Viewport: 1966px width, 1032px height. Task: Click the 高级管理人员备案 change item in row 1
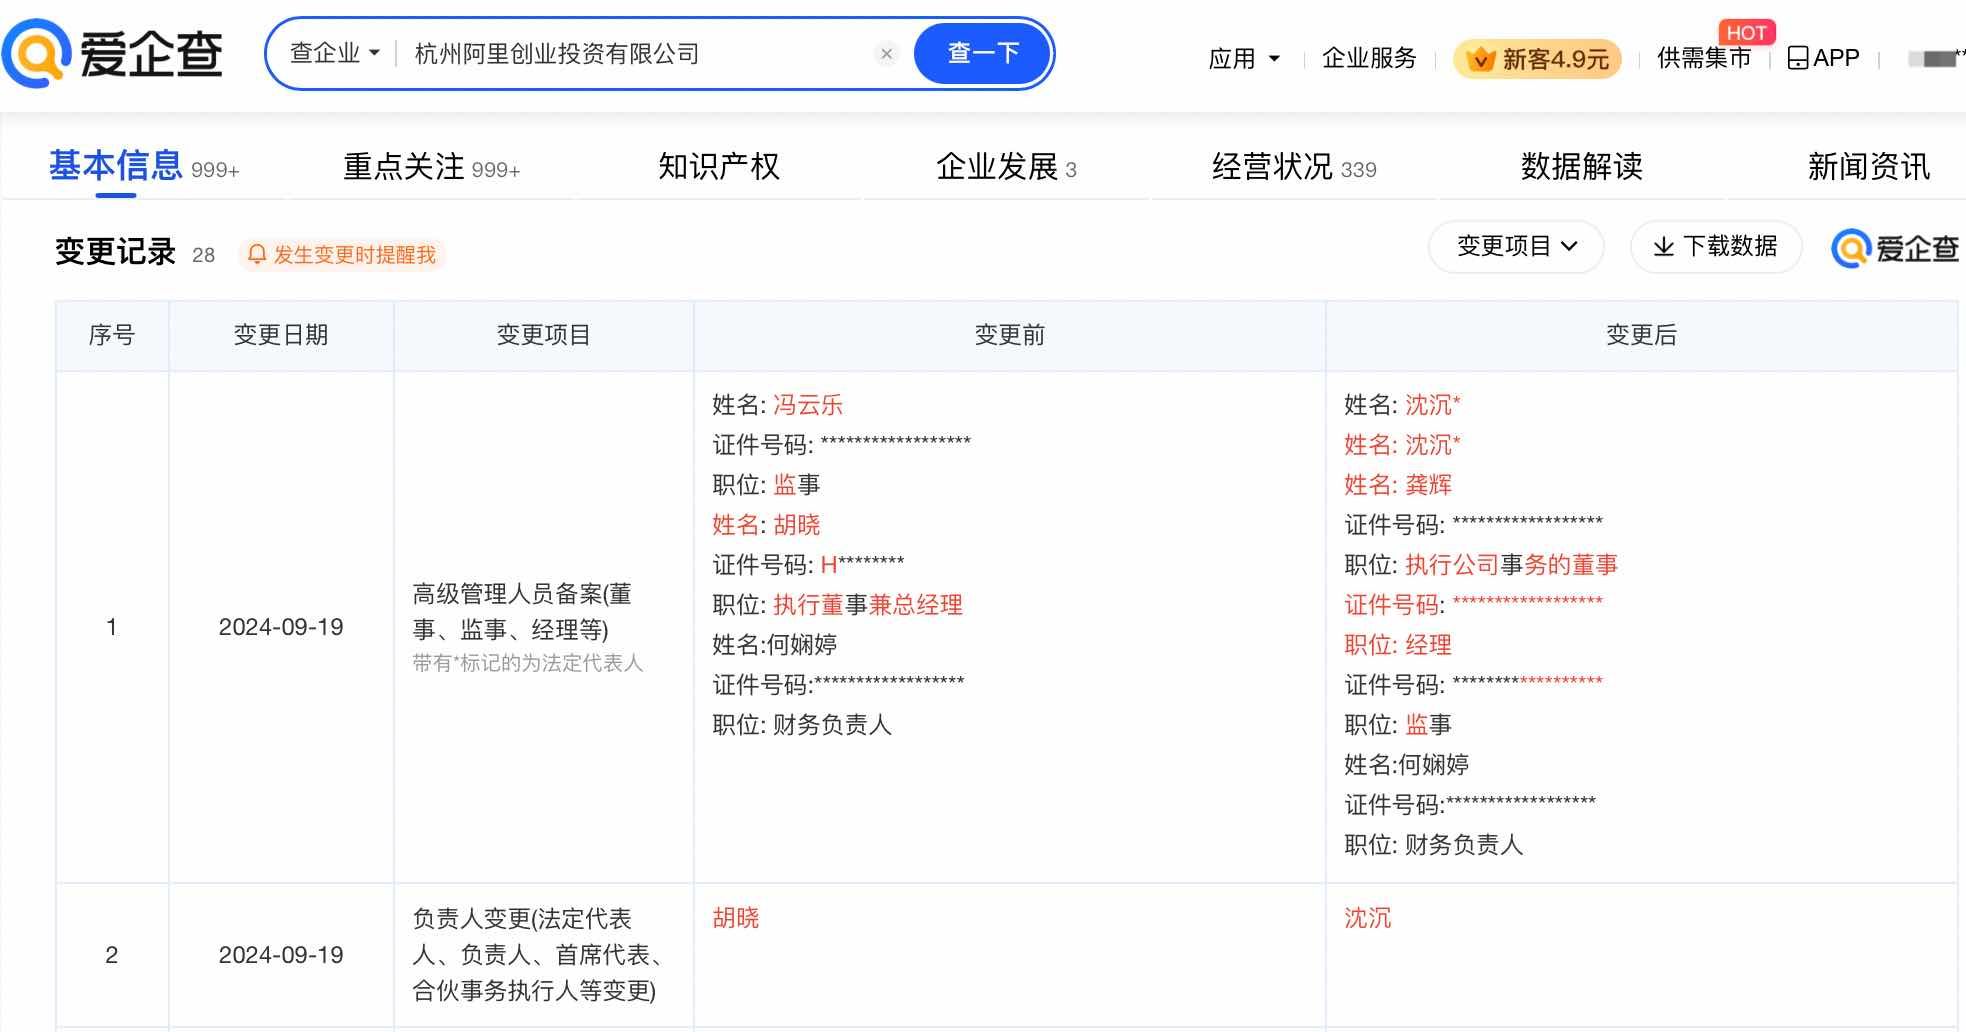(522, 612)
